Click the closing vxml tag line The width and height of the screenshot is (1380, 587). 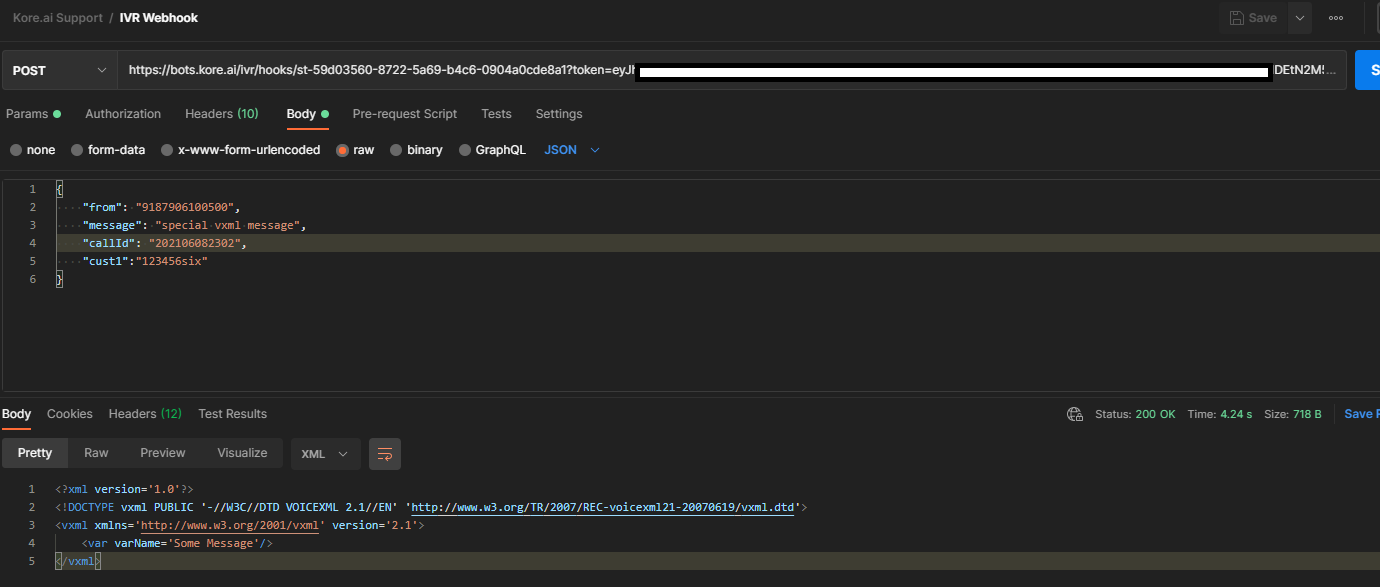coord(78,561)
